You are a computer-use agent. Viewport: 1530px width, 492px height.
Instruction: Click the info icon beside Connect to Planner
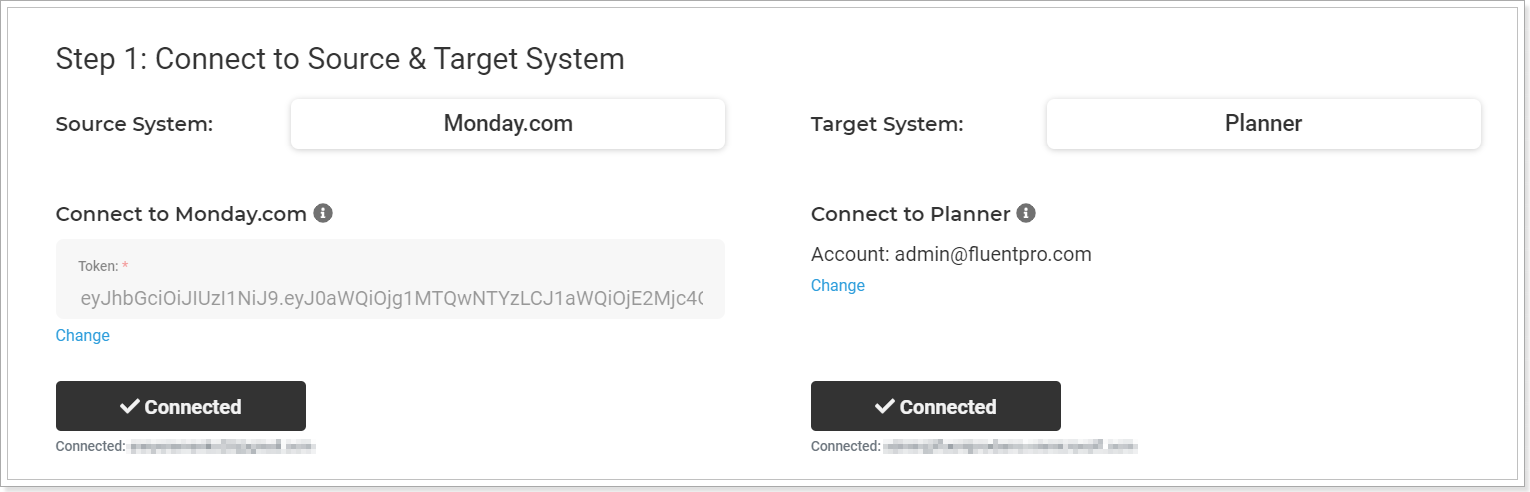(1026, 213)
